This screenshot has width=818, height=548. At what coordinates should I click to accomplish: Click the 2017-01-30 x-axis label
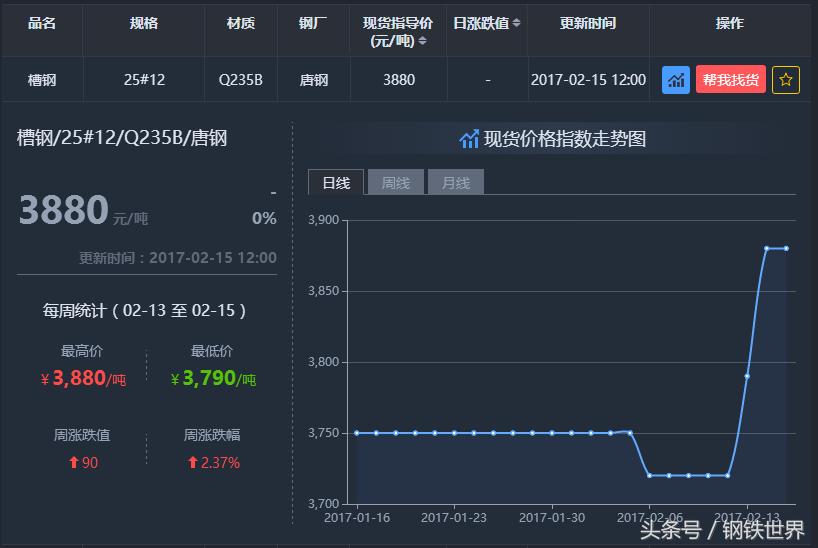[x=552, y=518]
